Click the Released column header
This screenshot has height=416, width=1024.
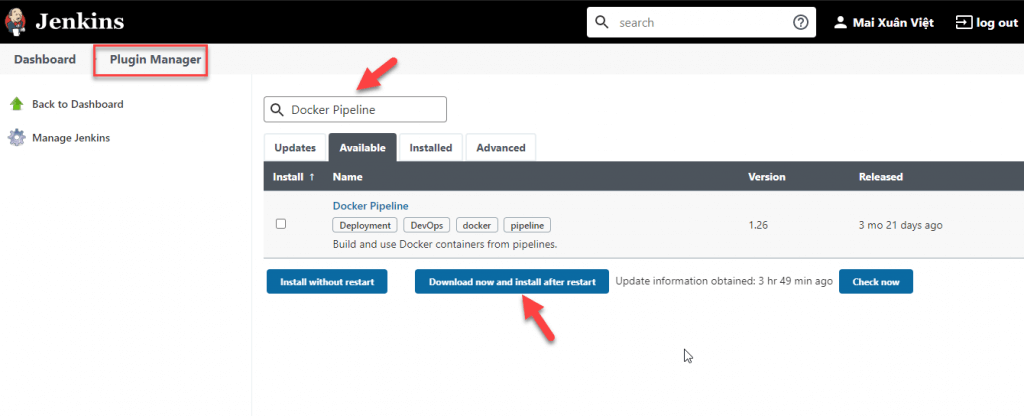click(880, 177)
